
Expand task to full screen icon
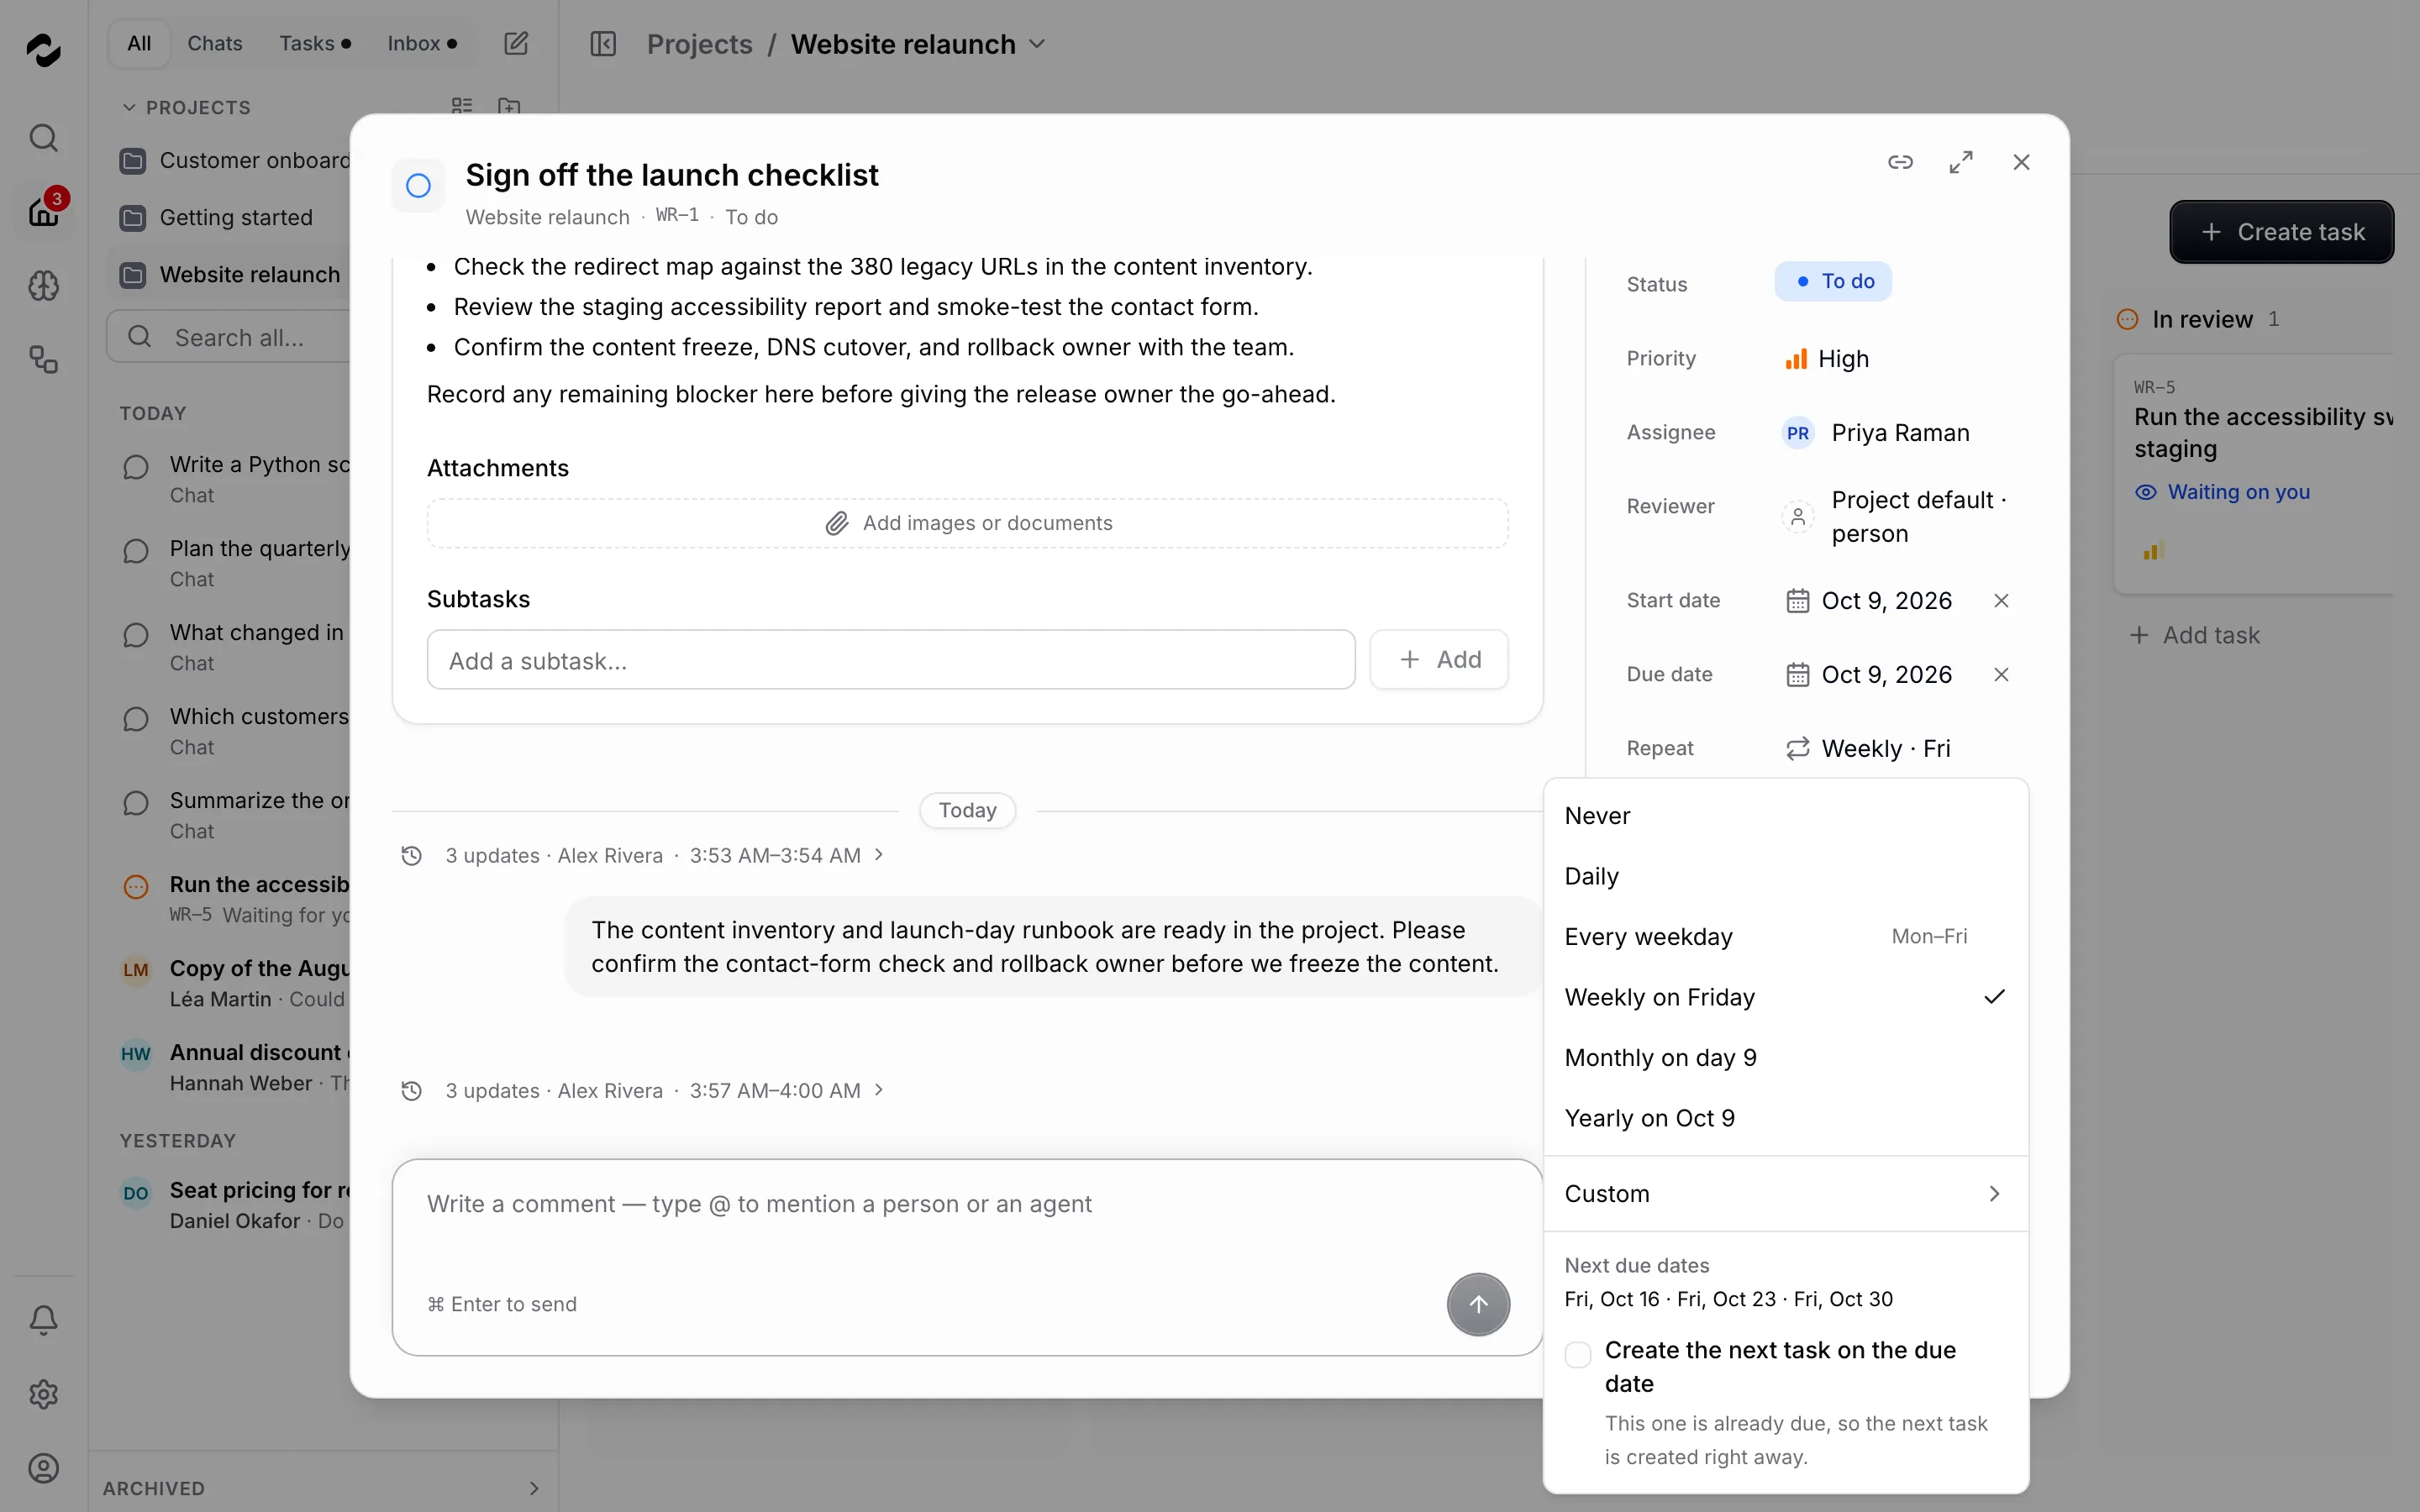[x=1961, y=162]
